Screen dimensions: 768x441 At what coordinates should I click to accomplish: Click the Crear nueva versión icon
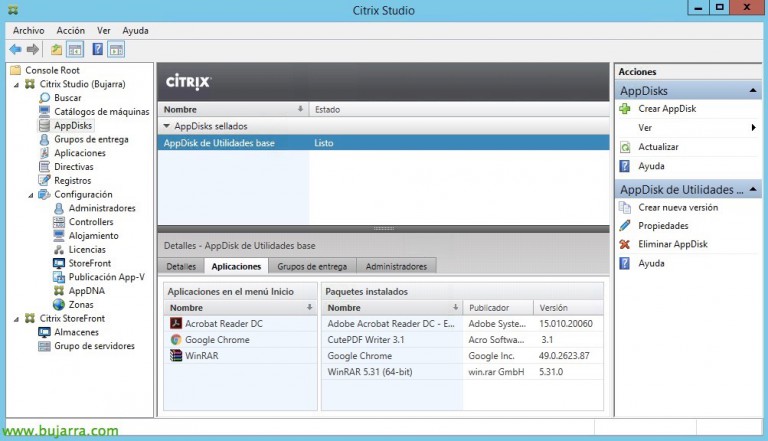(625, 208)
